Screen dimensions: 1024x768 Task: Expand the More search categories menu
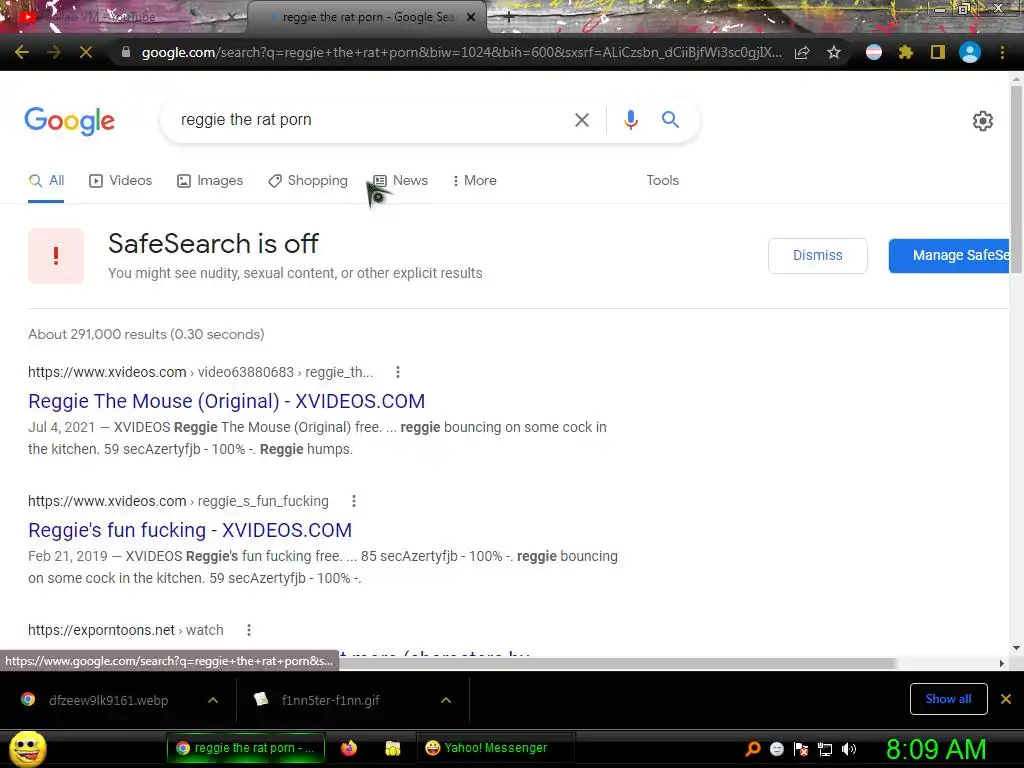475,181
